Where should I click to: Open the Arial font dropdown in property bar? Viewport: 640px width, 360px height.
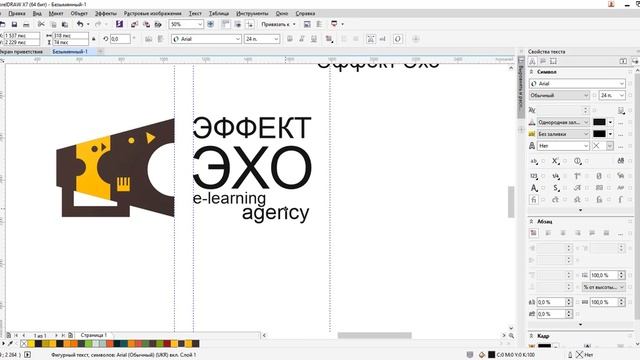(x=238, y=39)
